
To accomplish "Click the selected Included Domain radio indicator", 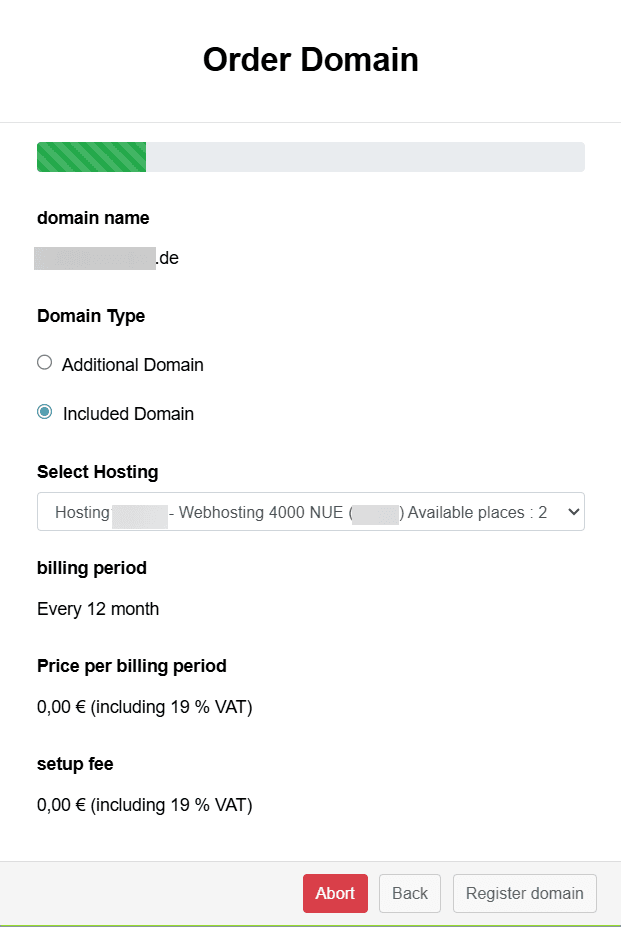I will click(x=44, y=412).
